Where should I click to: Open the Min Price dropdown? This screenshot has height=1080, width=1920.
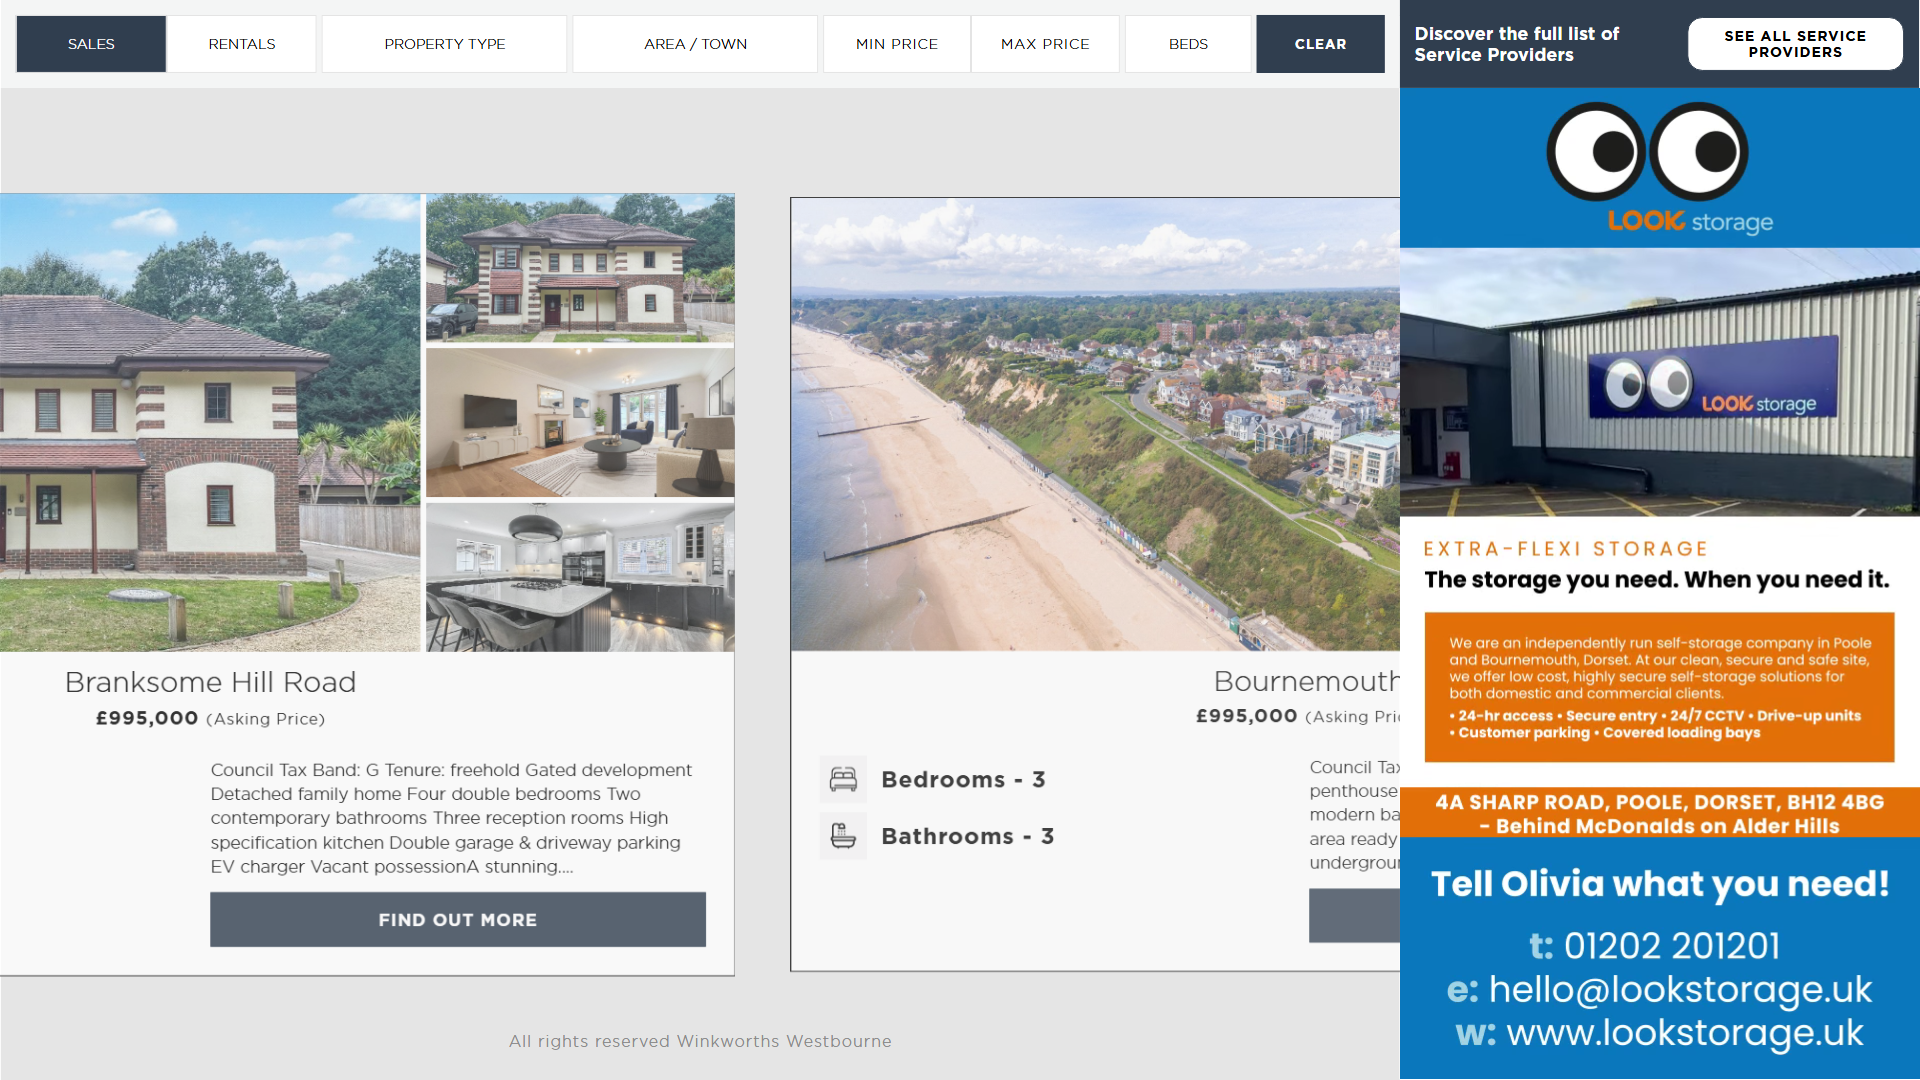897,44
